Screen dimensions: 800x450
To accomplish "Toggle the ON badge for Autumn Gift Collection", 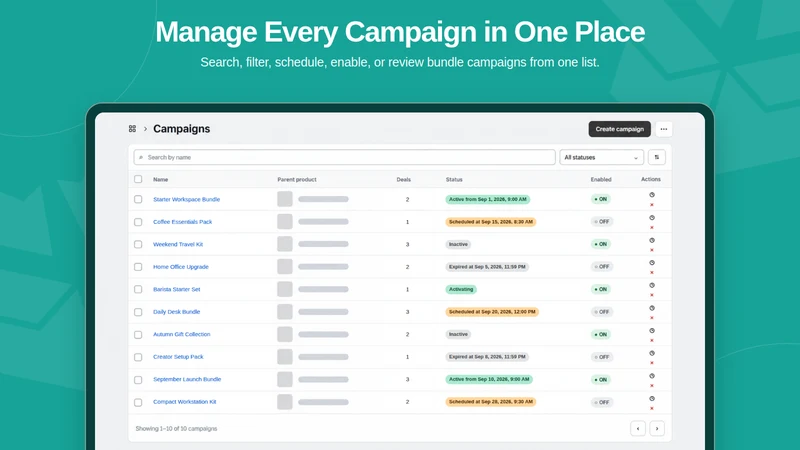I will (601, 335).
